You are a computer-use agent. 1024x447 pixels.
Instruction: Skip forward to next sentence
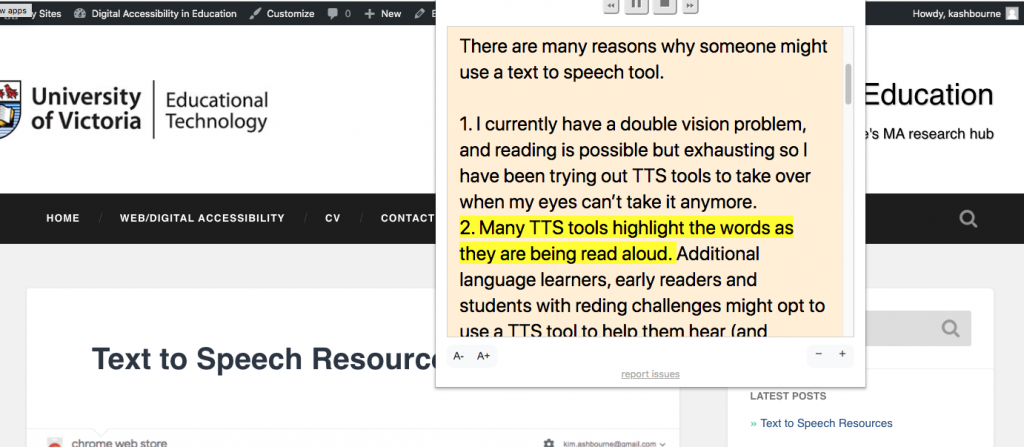point(689,6)
